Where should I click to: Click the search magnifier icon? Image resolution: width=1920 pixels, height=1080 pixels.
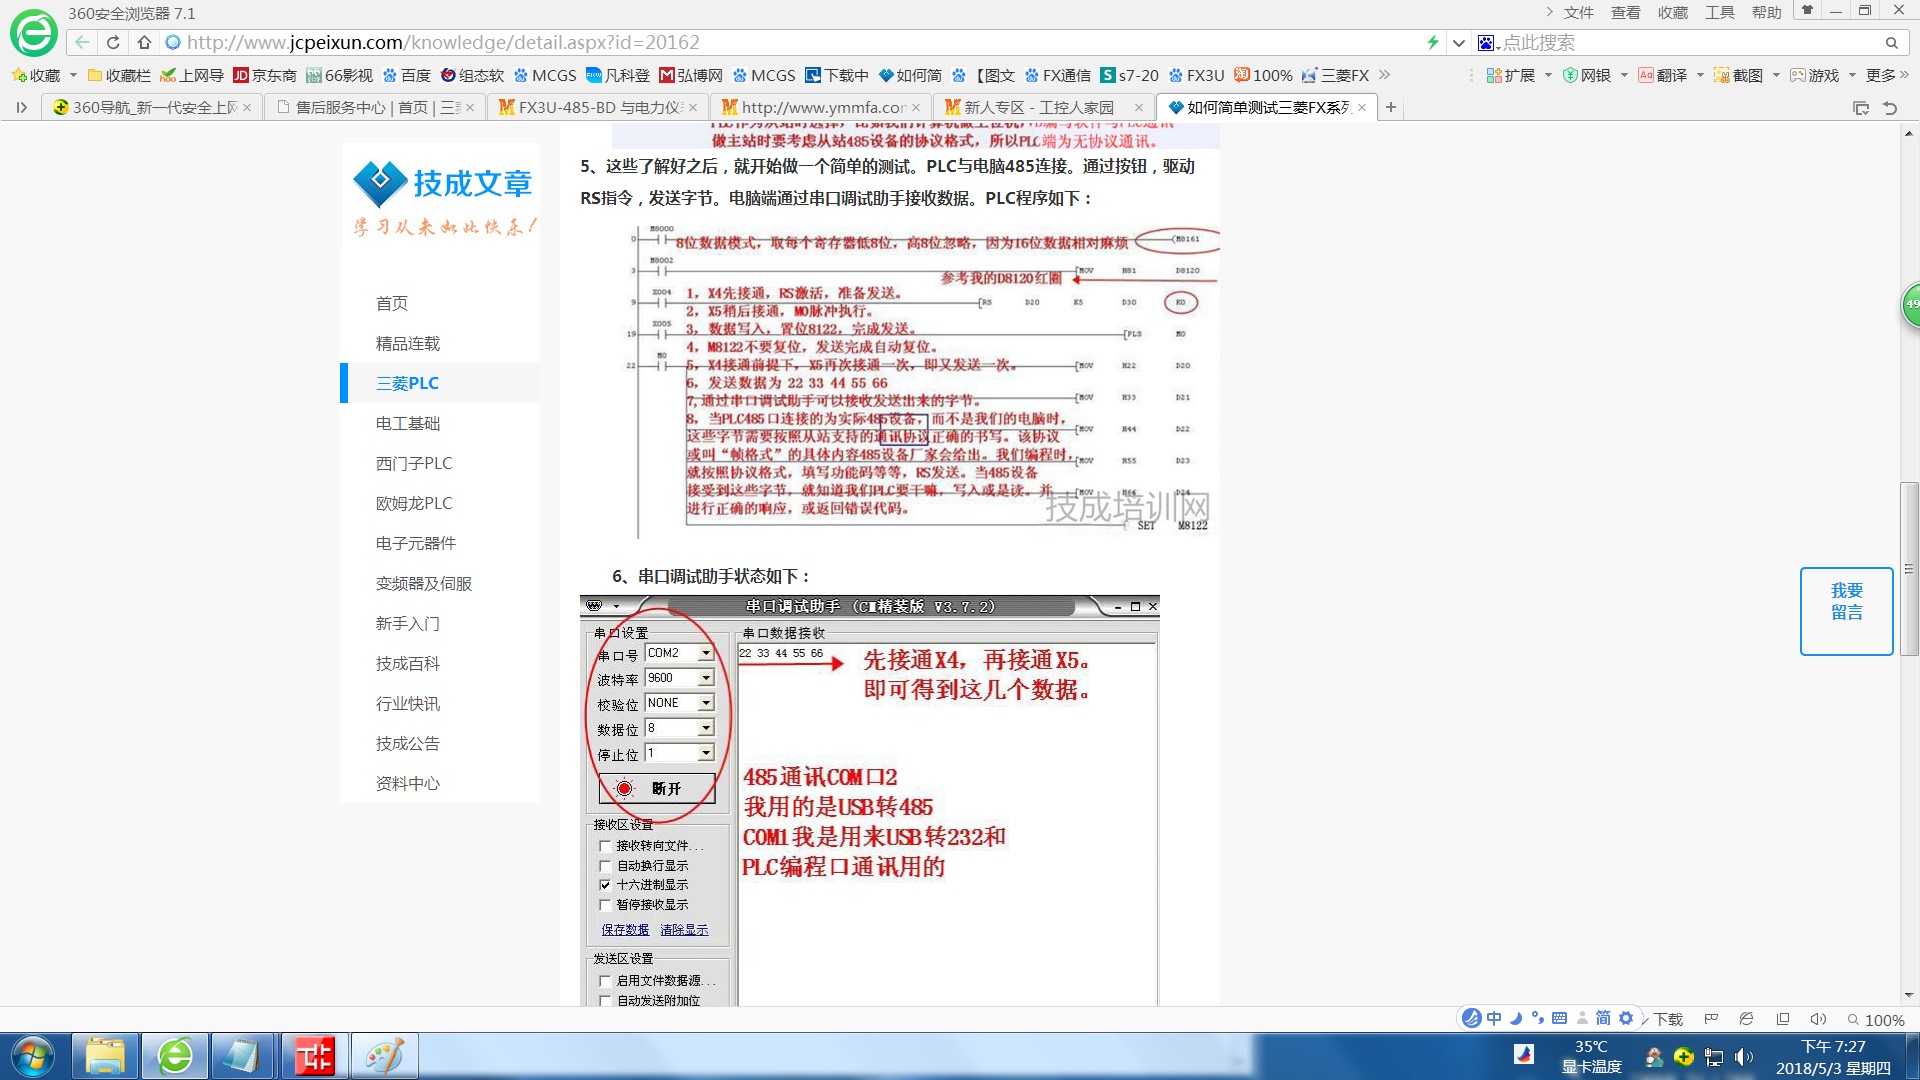click(1891, 43)
